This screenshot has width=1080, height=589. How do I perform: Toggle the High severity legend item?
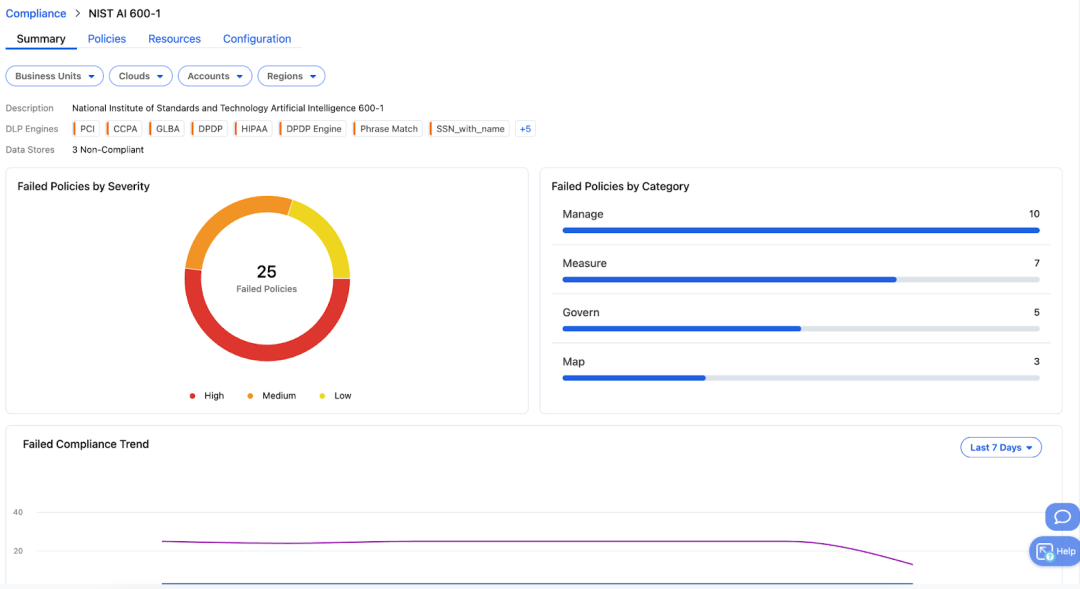pyautogui.click(x=207, y=396)
